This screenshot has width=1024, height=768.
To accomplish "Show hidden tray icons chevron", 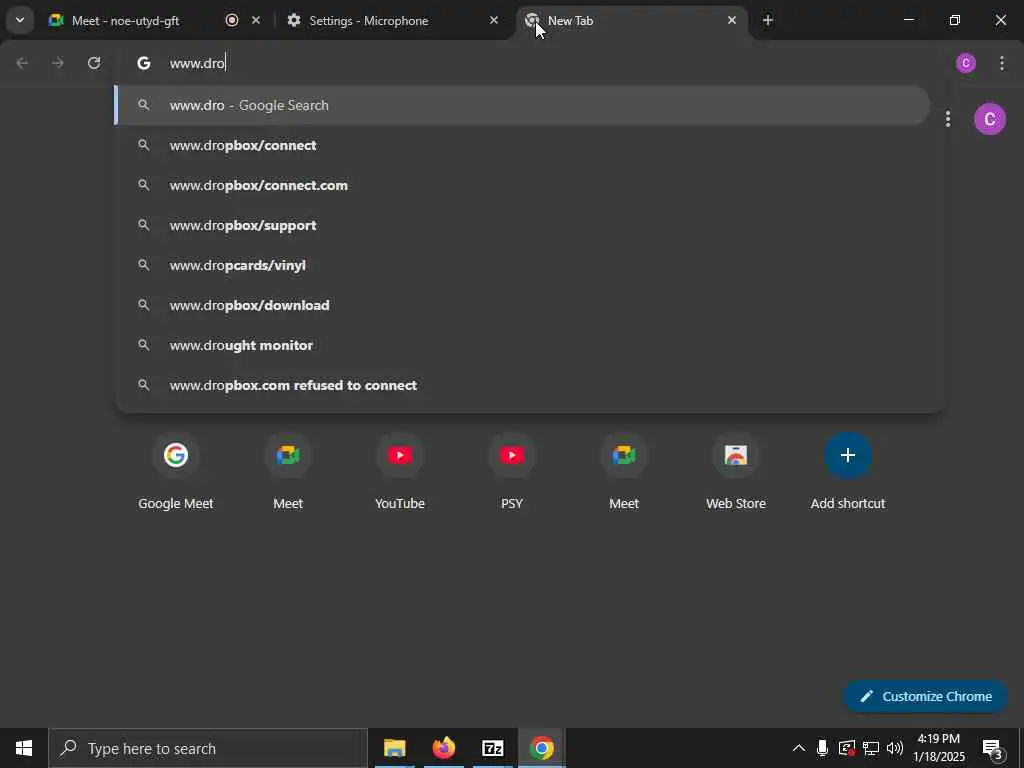I will coord(799,748).
